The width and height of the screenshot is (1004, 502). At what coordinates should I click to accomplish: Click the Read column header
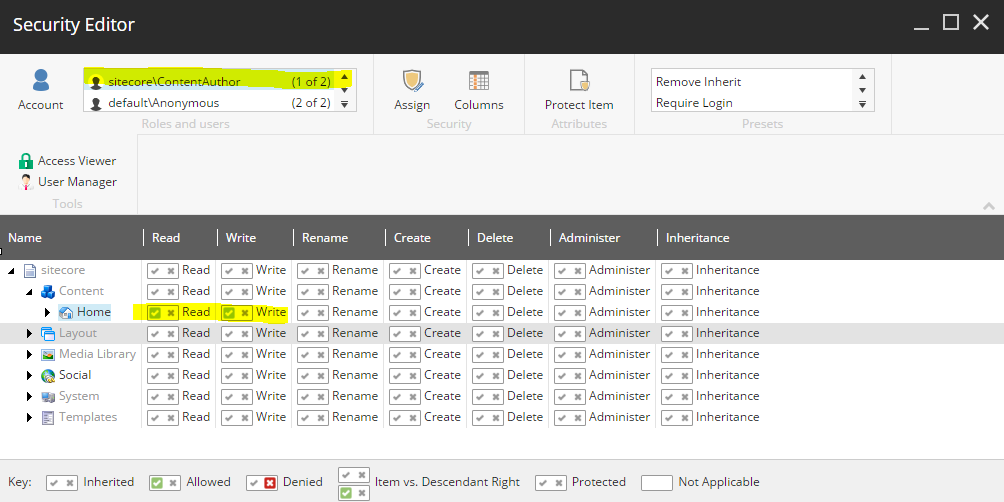click(x=166, y=238)
